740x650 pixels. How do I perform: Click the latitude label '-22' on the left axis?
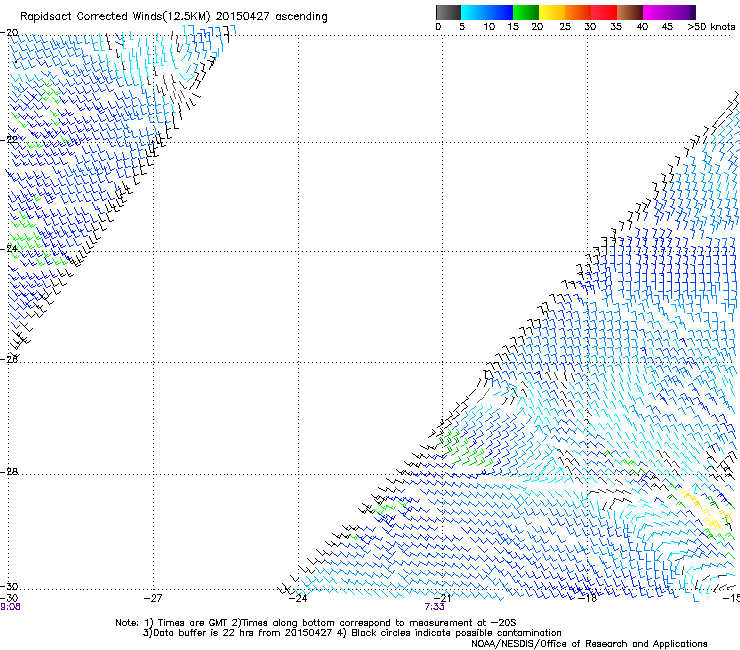[9, 140]
